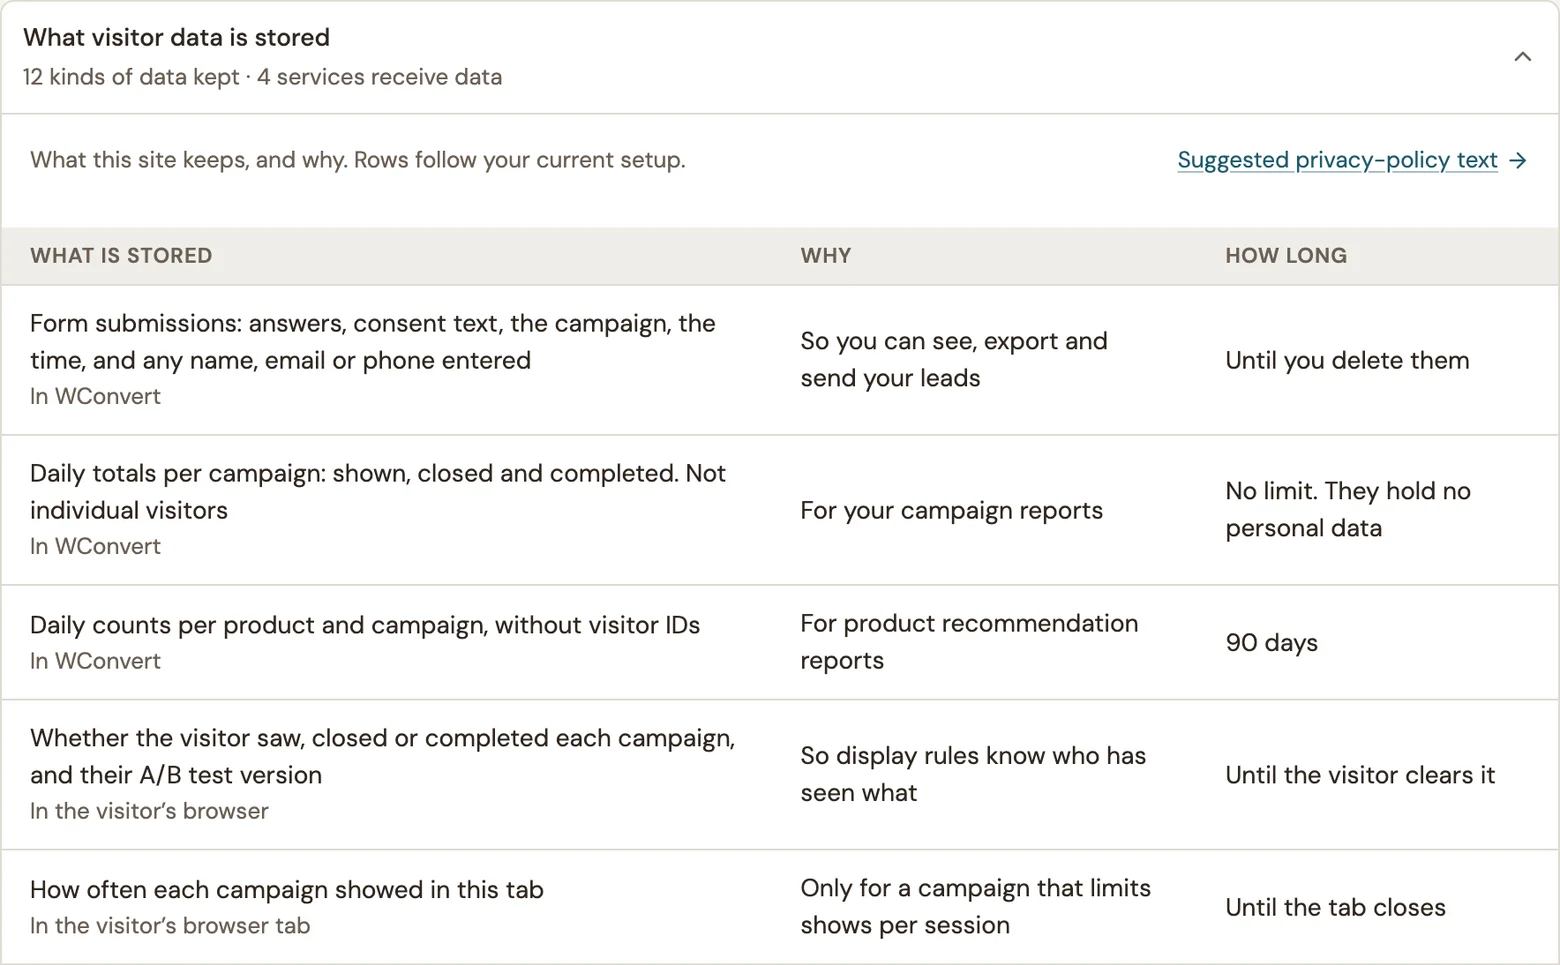Click the 'Until the visitor clears it' cell
This screenshot has width=1560, height=965.
[x=1360, y=775]
